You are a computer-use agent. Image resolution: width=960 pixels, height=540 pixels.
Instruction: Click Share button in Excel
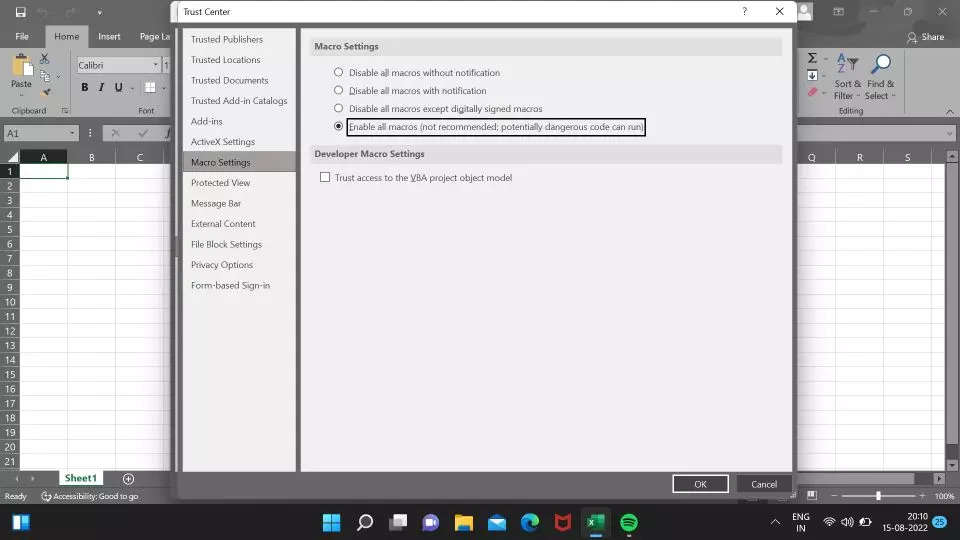[925, 37]
